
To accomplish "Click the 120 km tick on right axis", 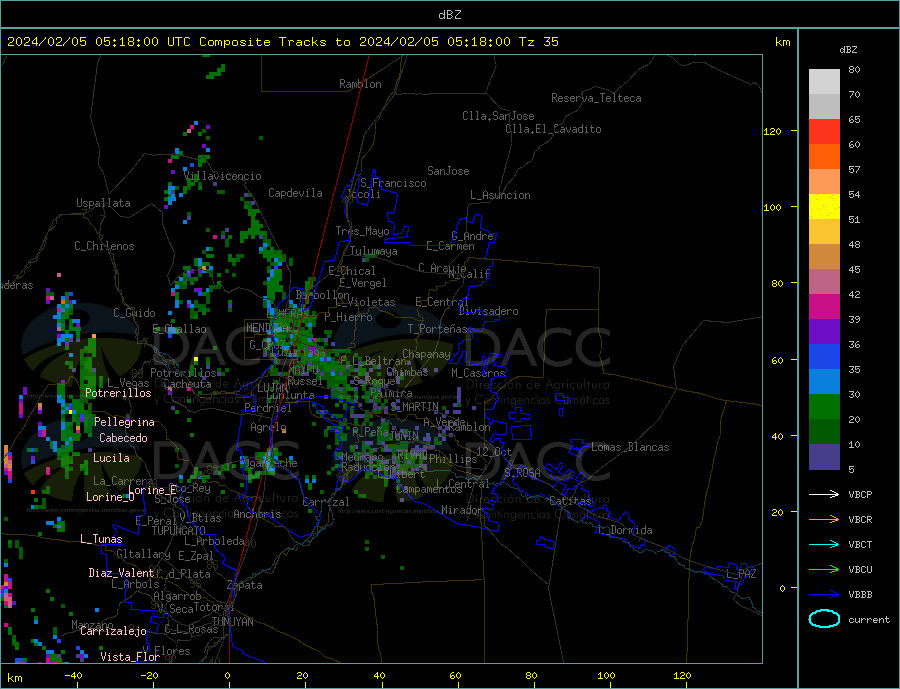I will (x=773, y=131).
